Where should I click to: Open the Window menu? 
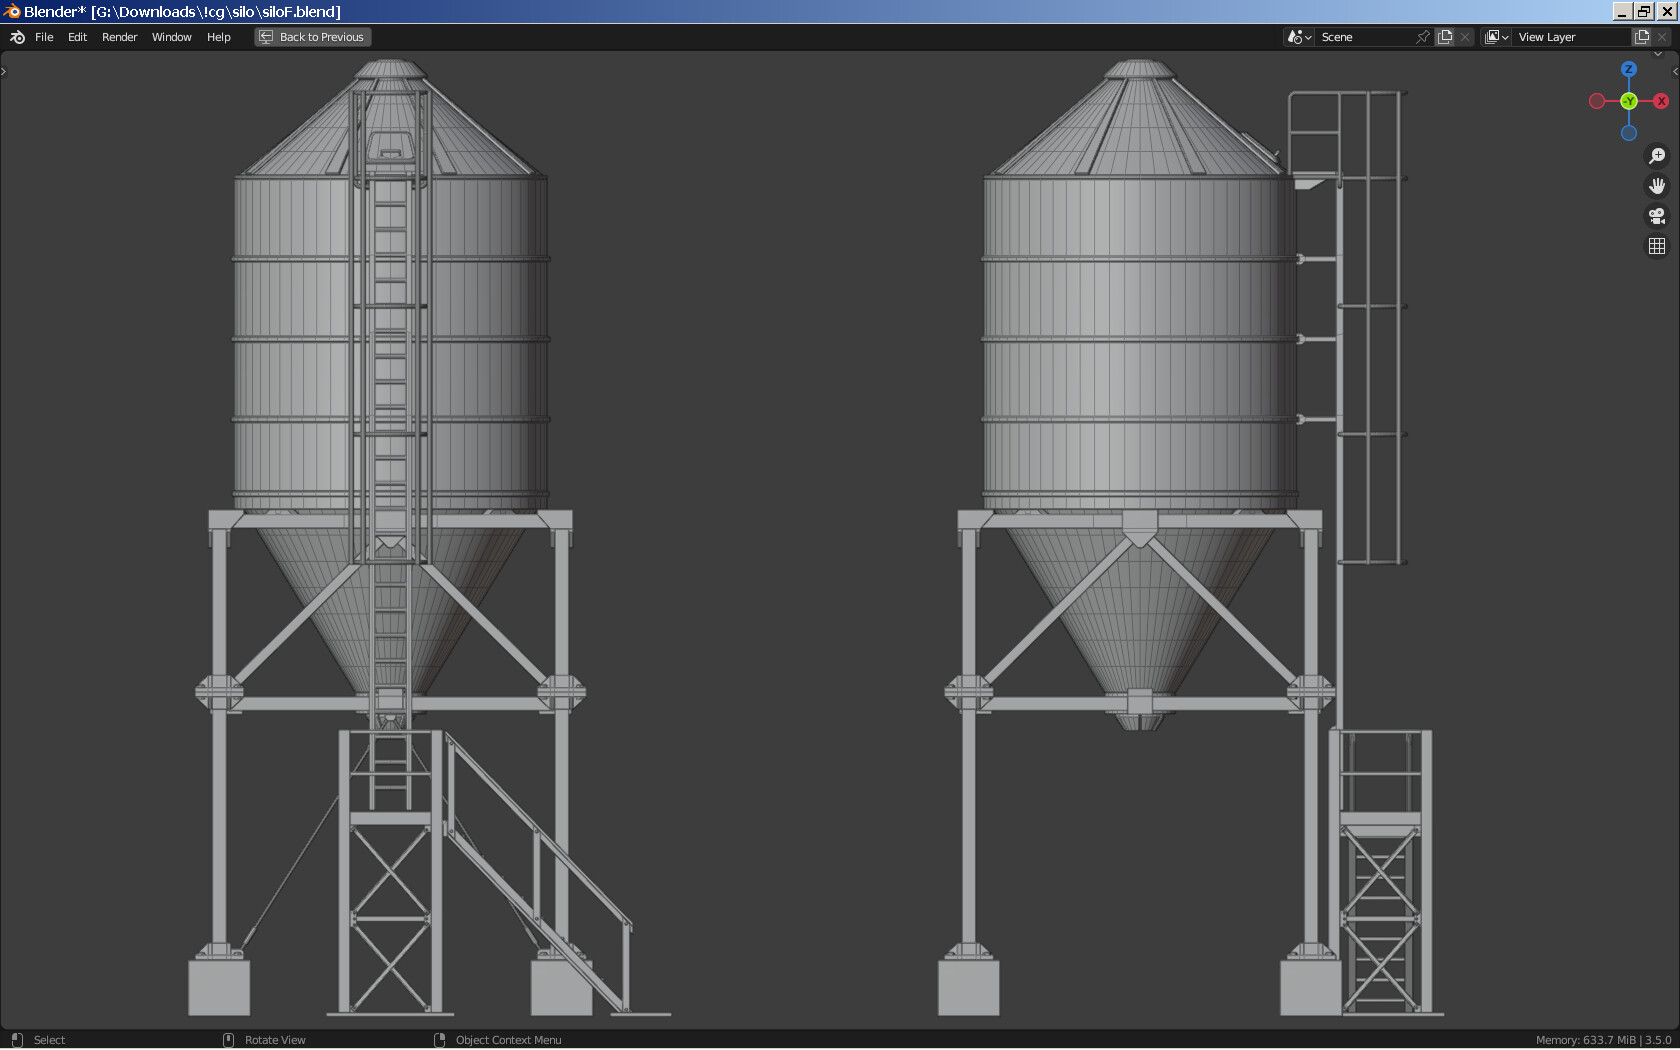tap(171, 37)
